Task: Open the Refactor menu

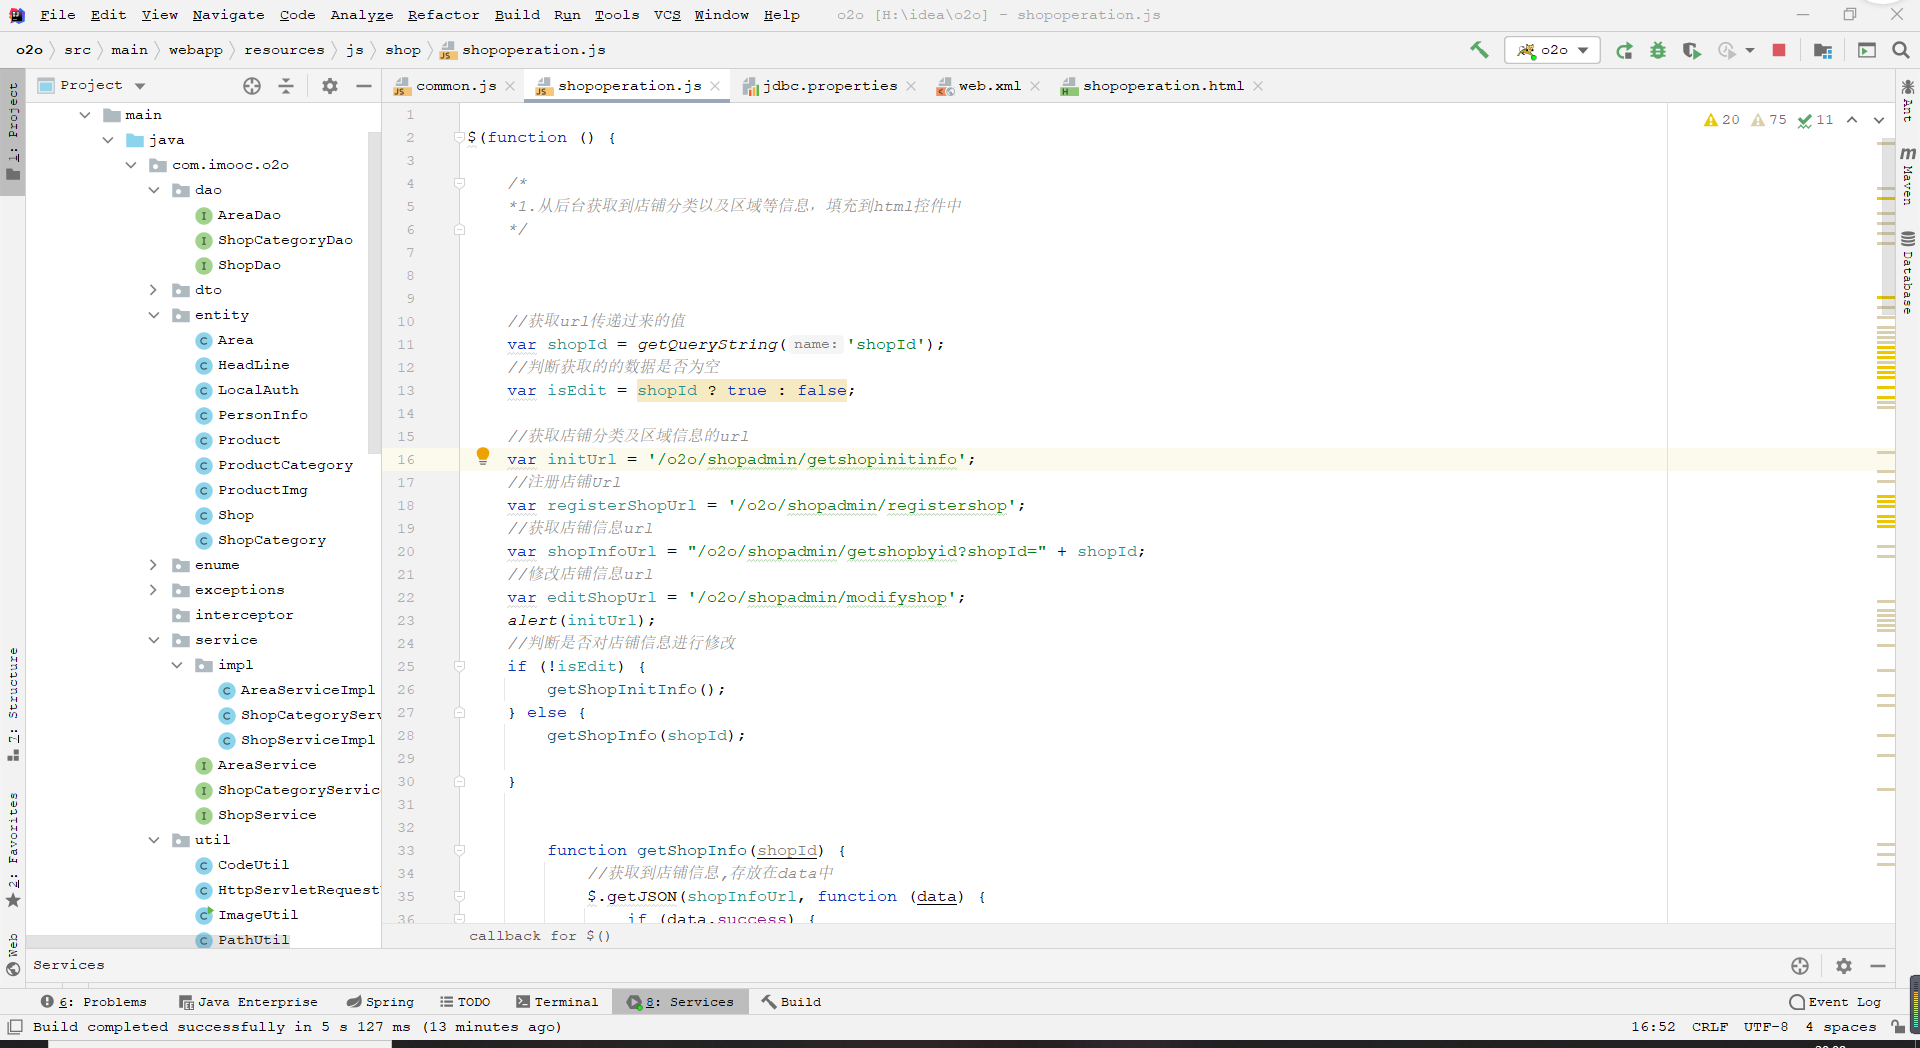Action: [443, 15]
